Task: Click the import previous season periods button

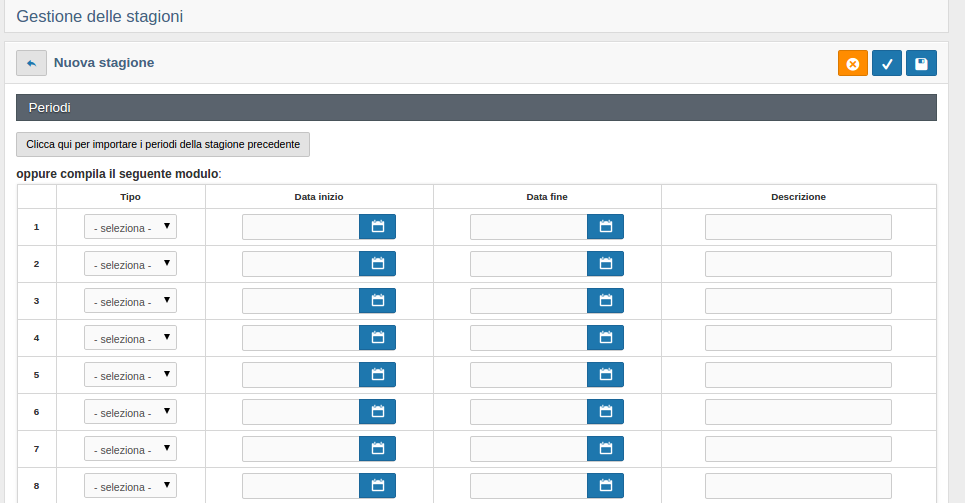Action: tap(163, 144)
